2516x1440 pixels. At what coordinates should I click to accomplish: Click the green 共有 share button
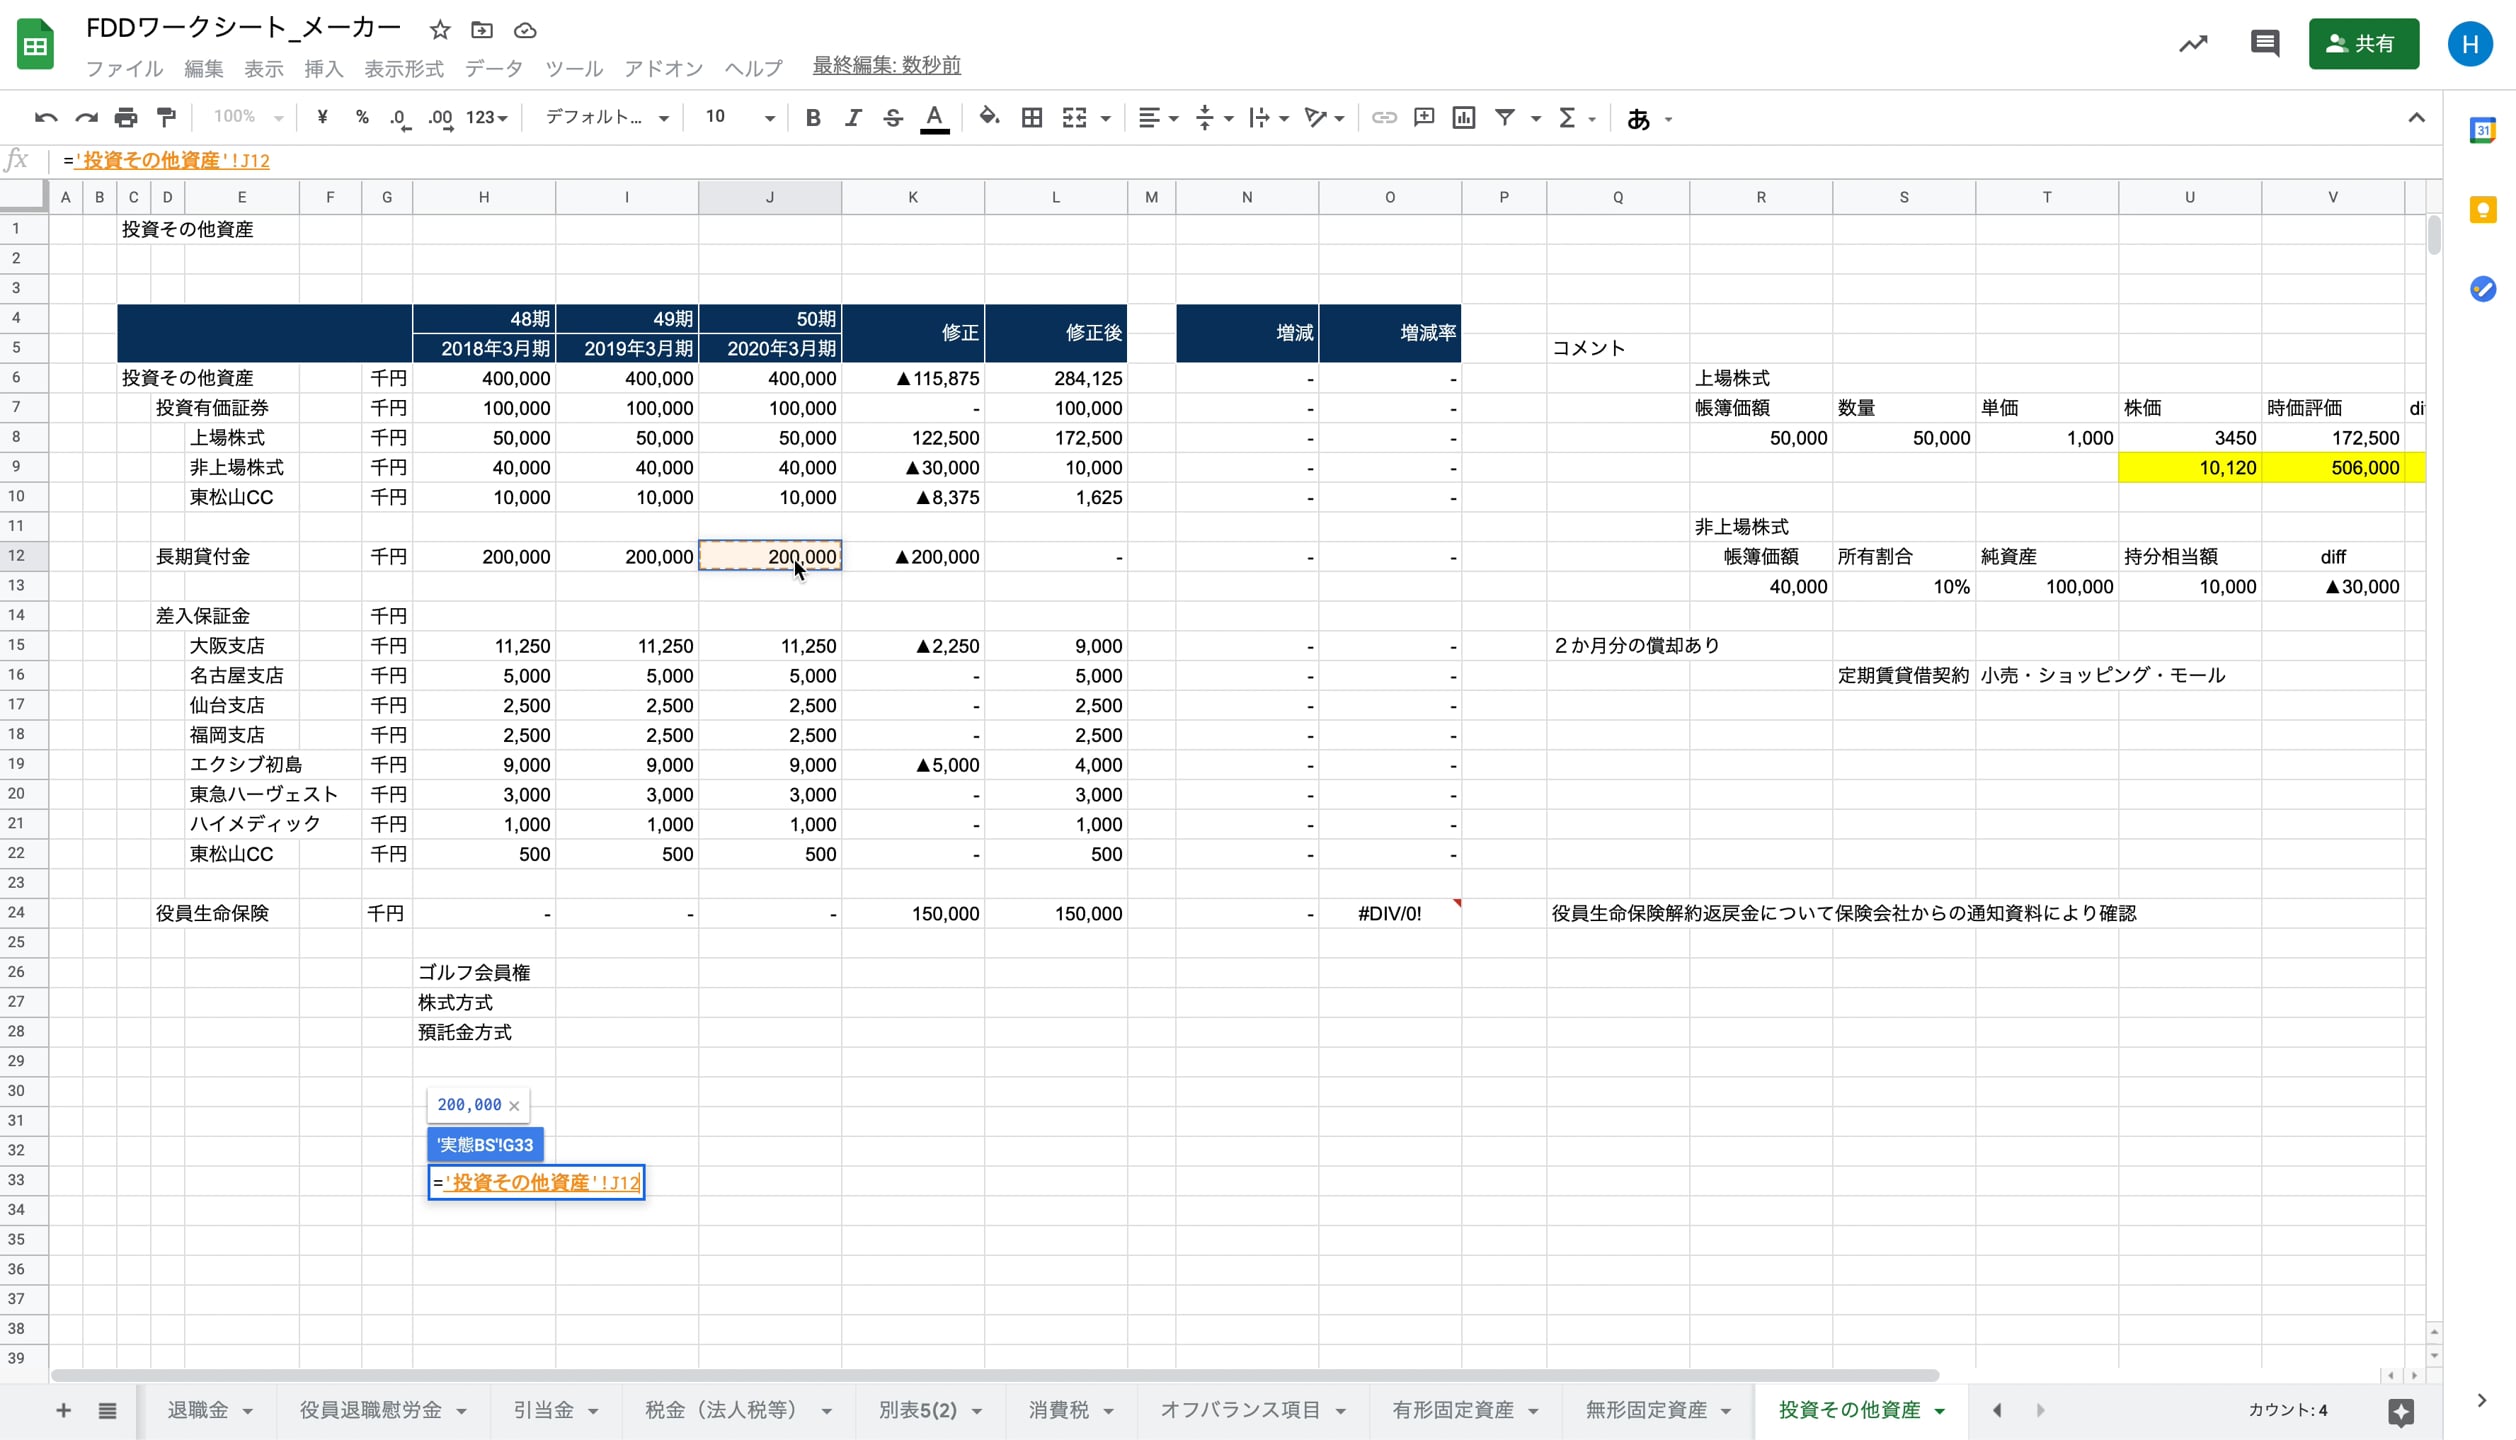point(2363,44)
